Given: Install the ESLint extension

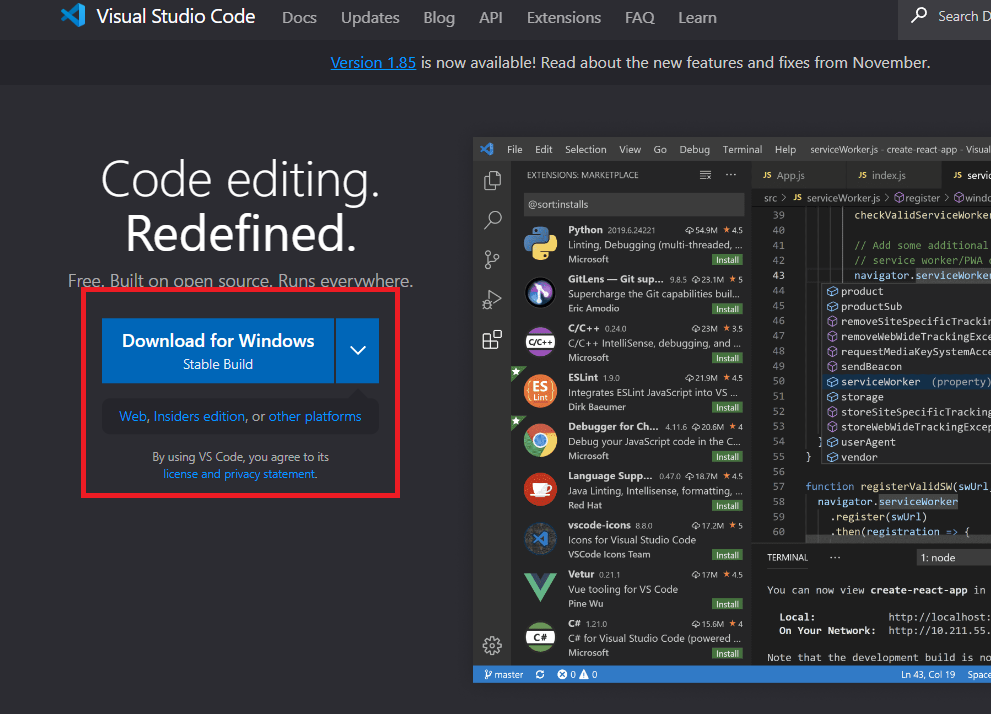Looking at the screenshot, I should coord(727,407).
